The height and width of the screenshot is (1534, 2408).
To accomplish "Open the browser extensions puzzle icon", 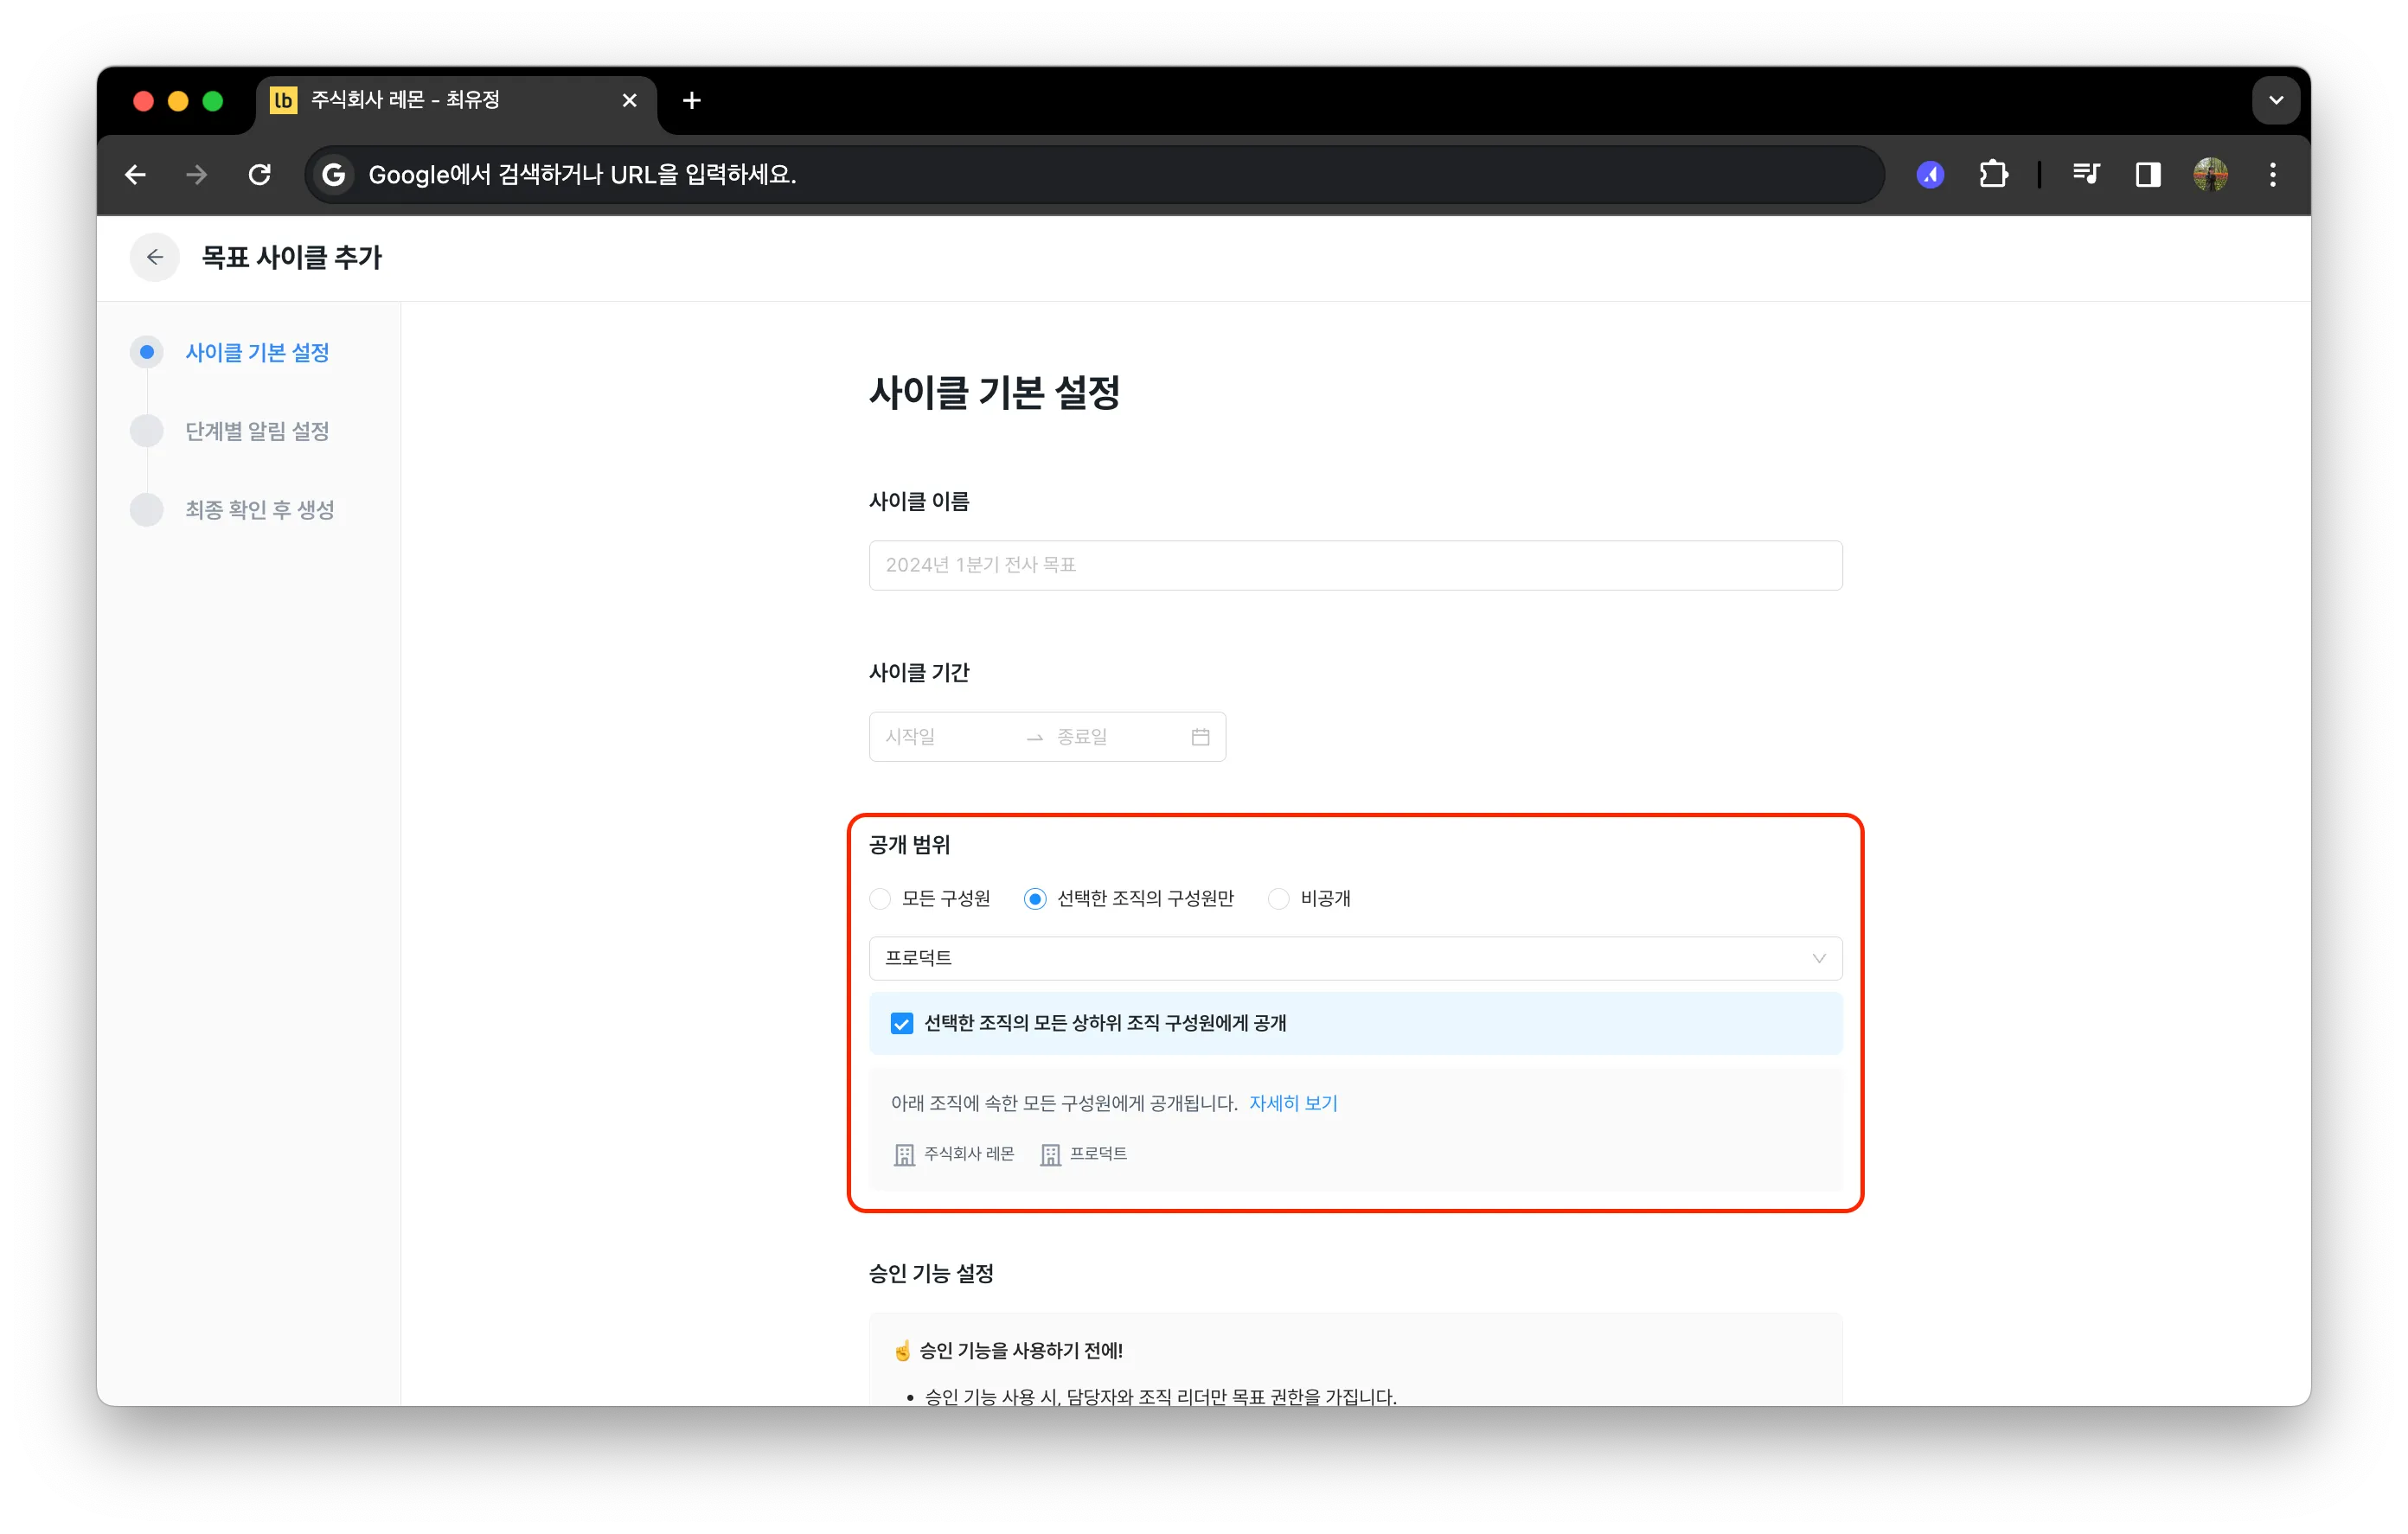I will [1993, 175].
